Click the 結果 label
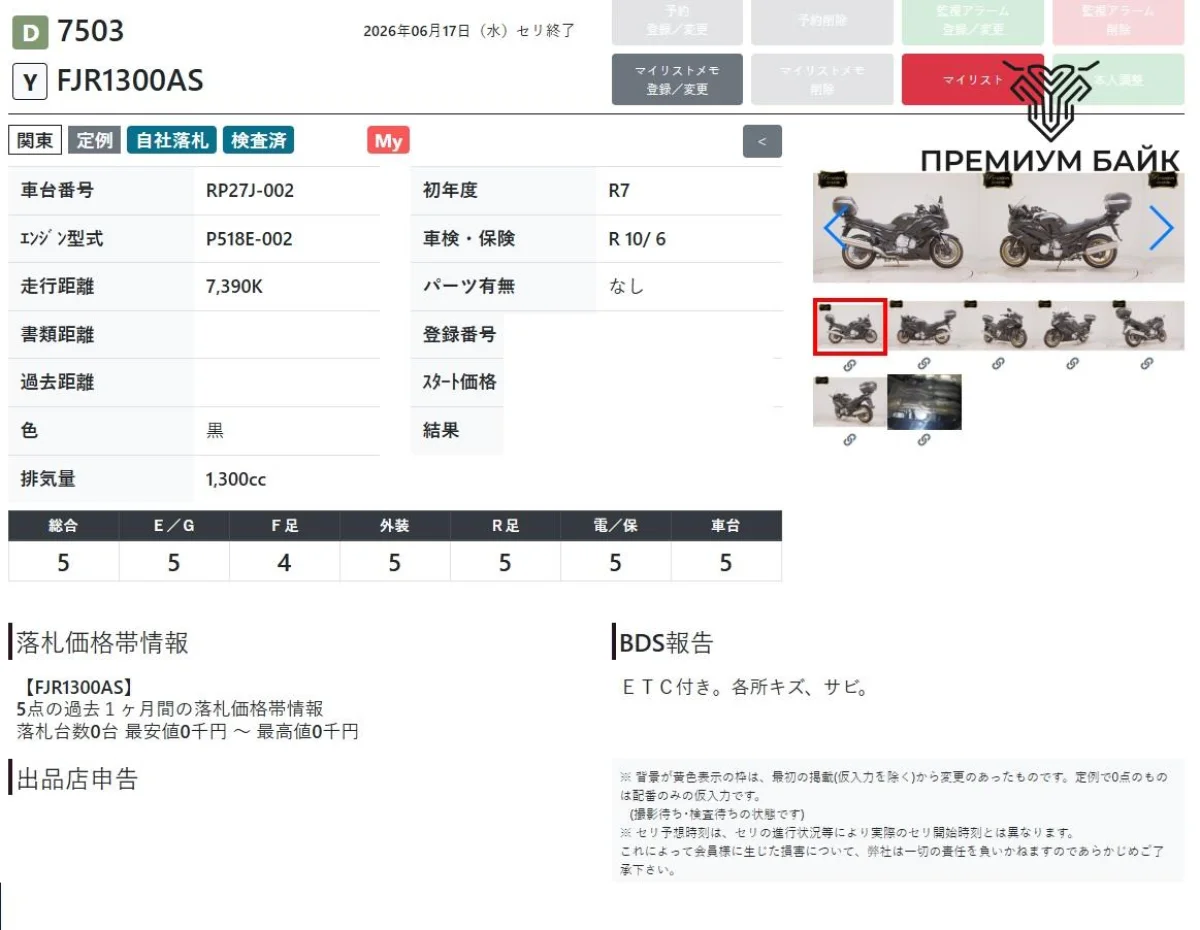This screenshot has width=1200, height=930. pos(441,430)
